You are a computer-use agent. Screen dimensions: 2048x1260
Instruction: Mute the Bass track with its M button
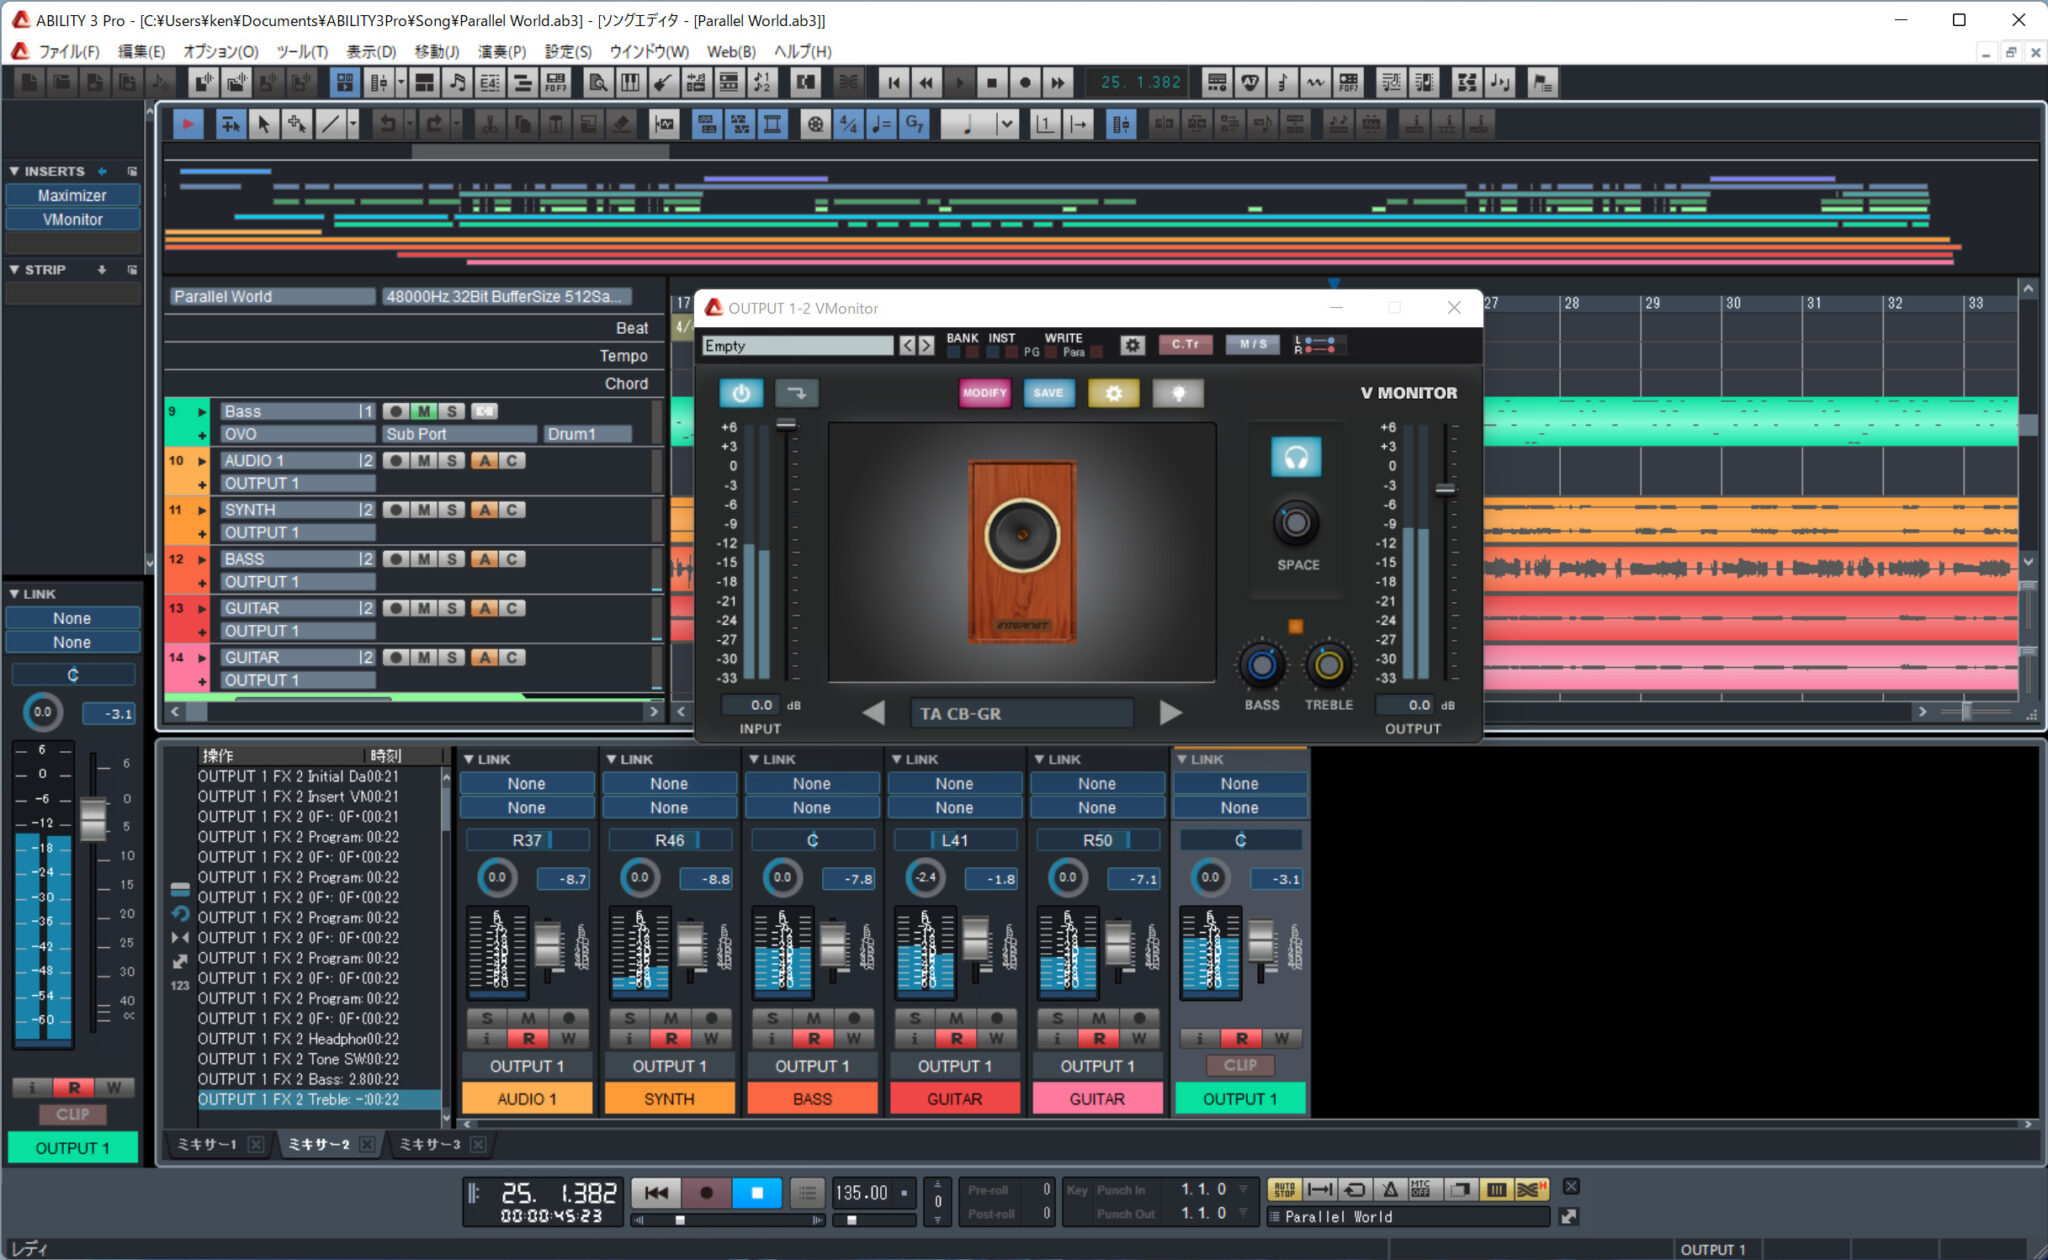click(x=423, y=411)
